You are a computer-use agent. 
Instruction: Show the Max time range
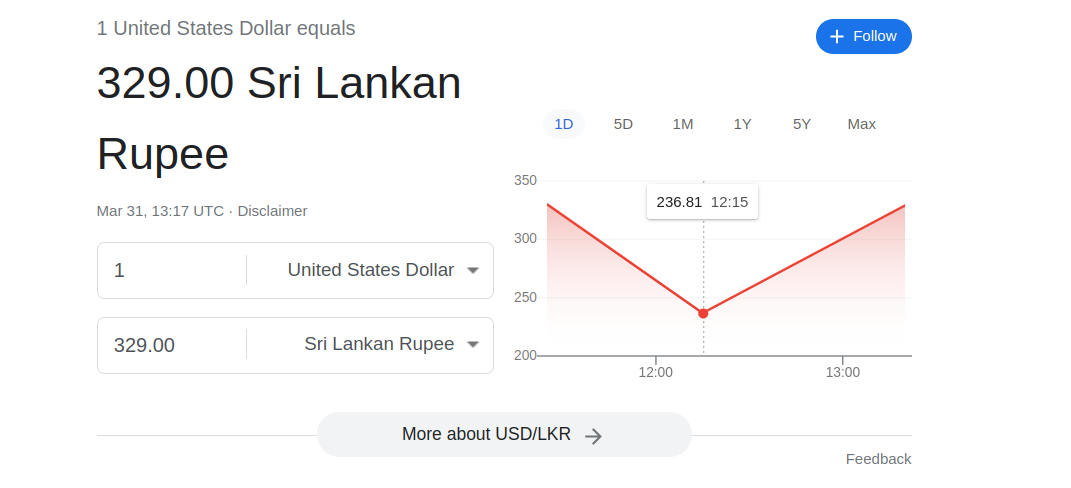(861, 124)
